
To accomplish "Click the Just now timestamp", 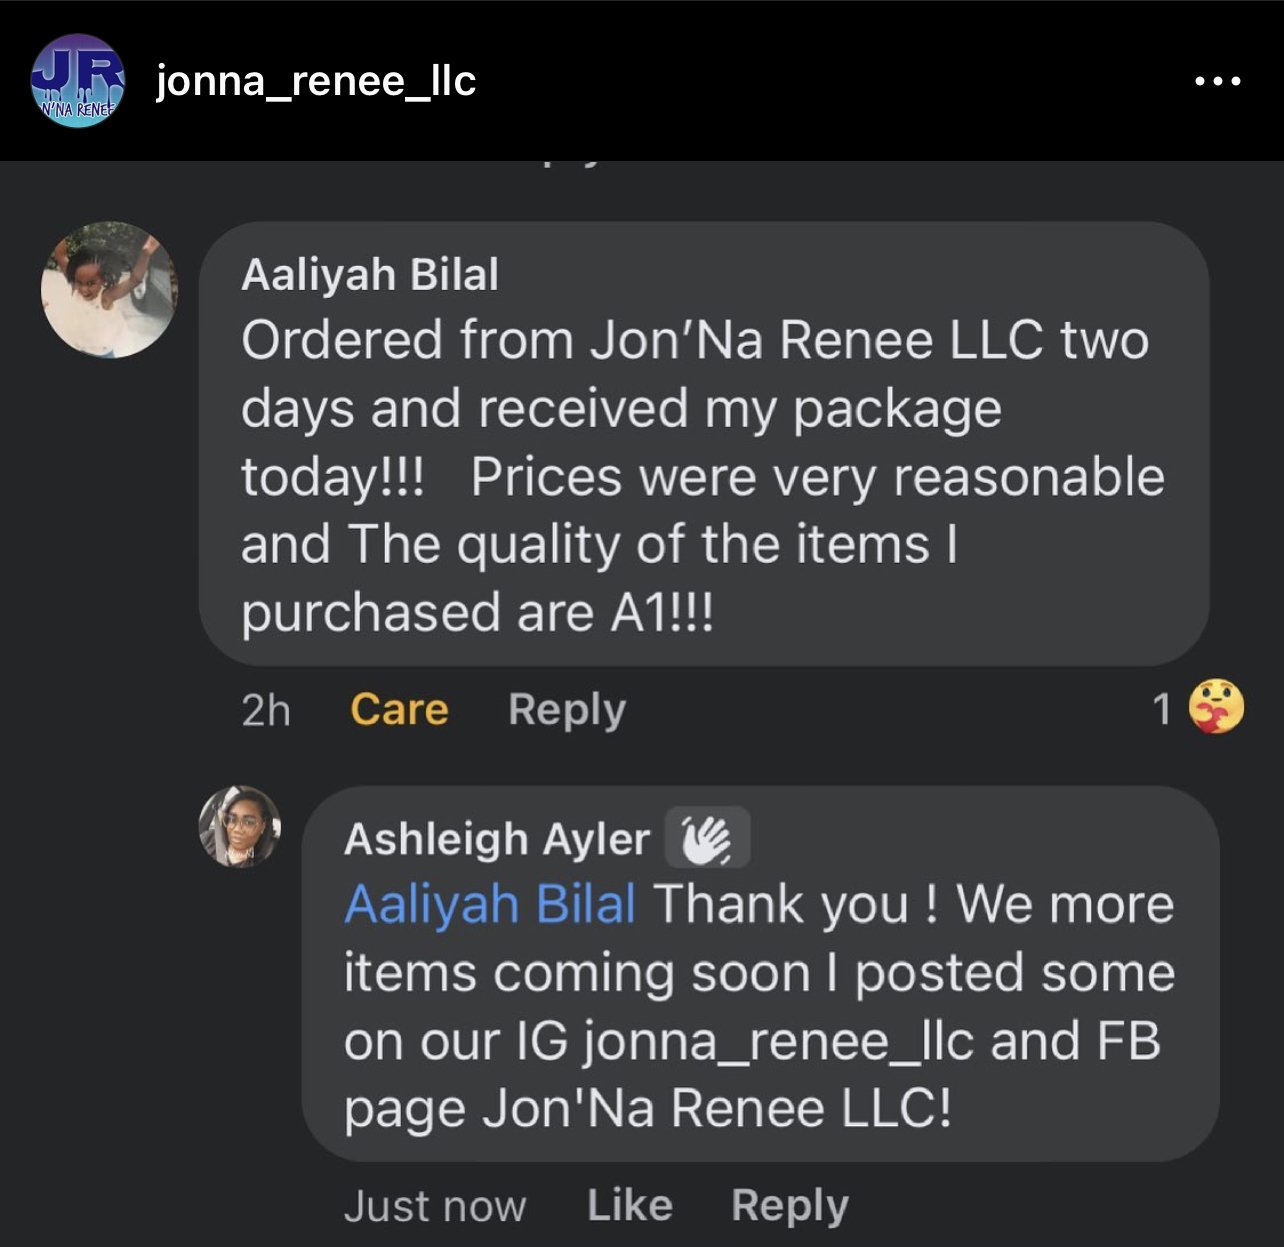I will click(435, 1207).
